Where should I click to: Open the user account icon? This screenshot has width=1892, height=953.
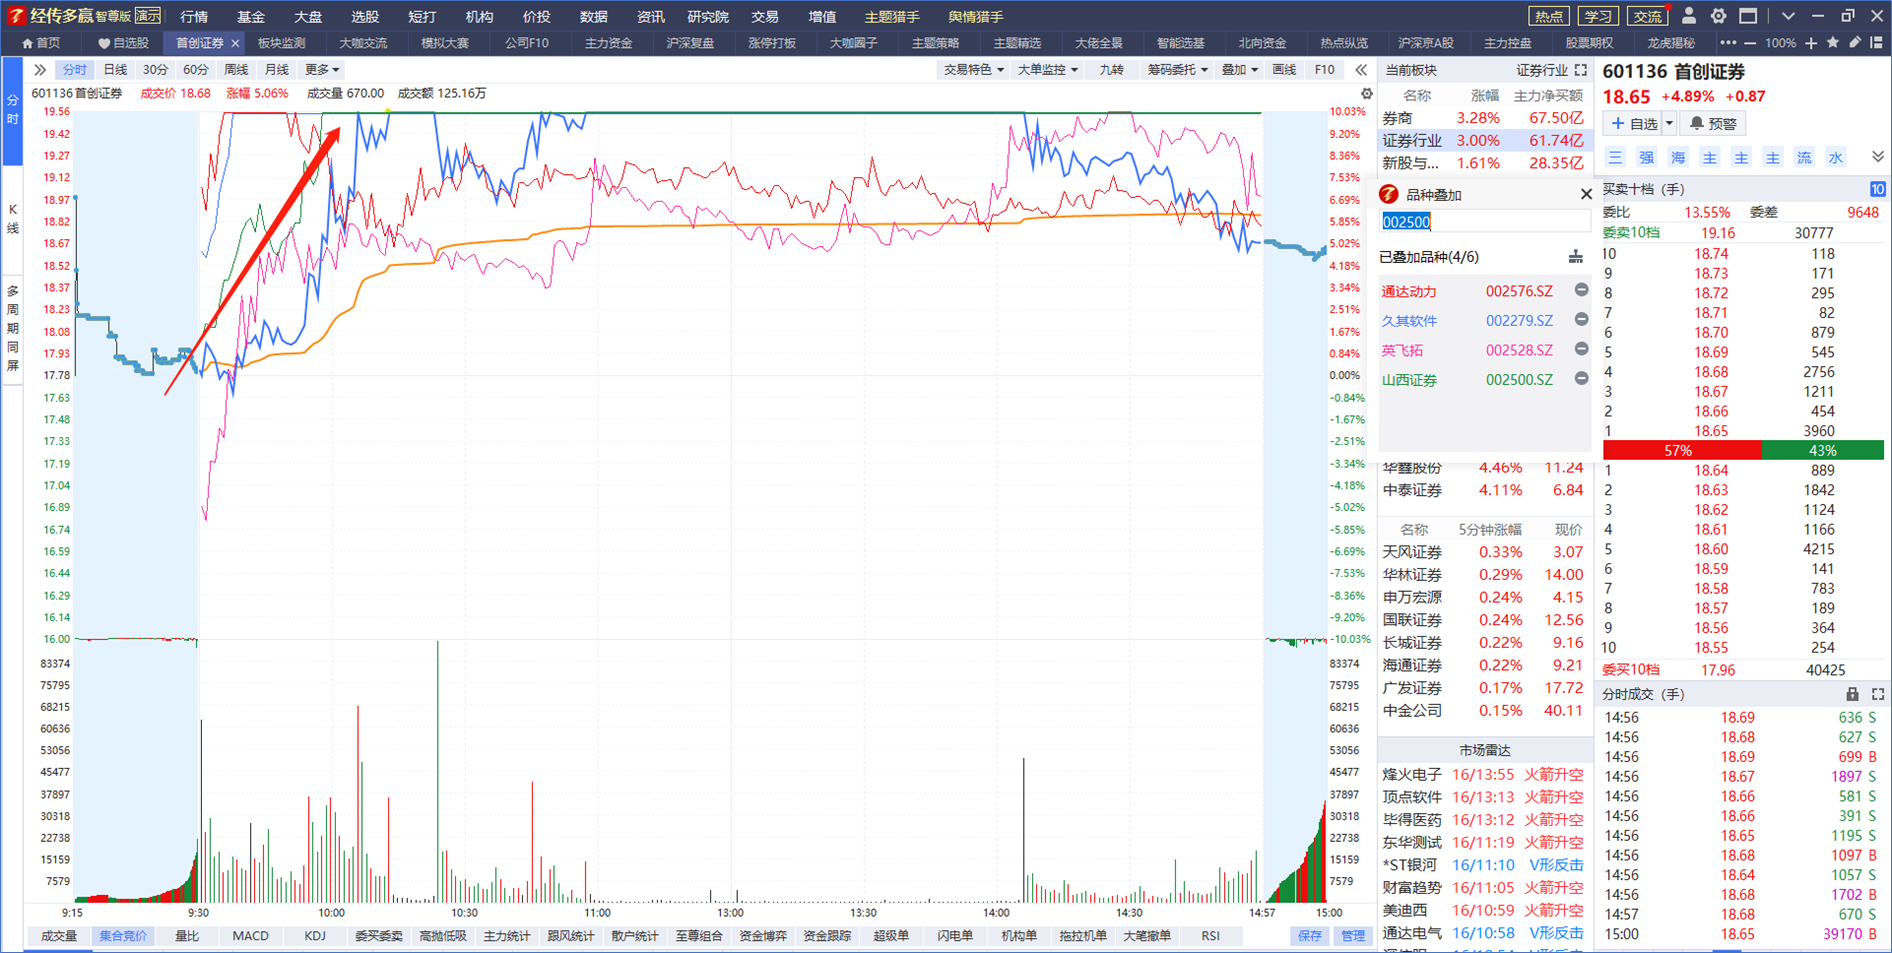click(x=1689, y=16)
